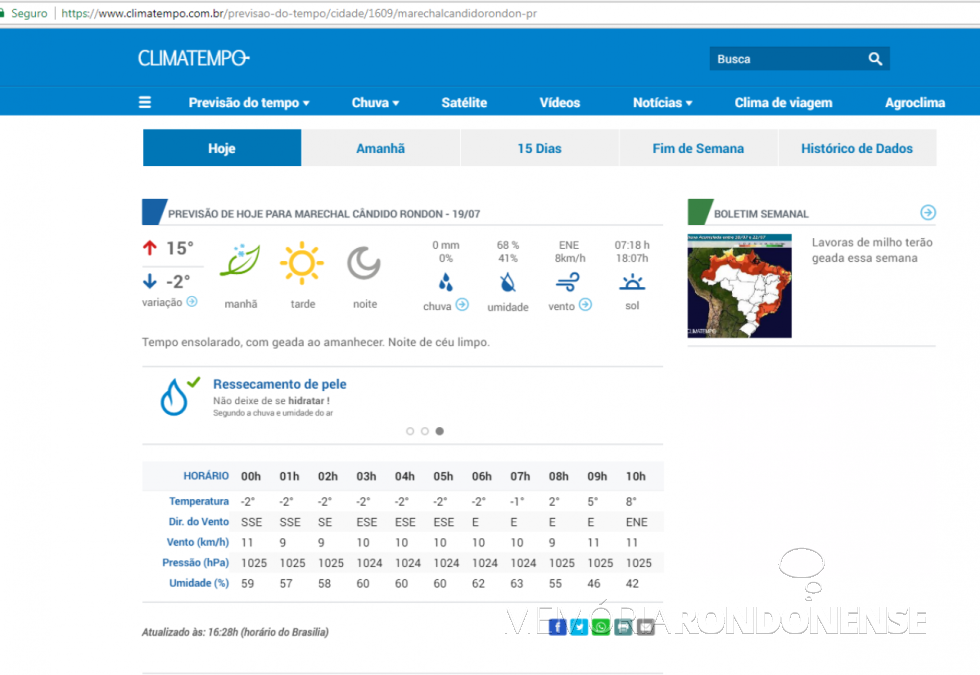Expand the Chuva menu

coord(374,102)
